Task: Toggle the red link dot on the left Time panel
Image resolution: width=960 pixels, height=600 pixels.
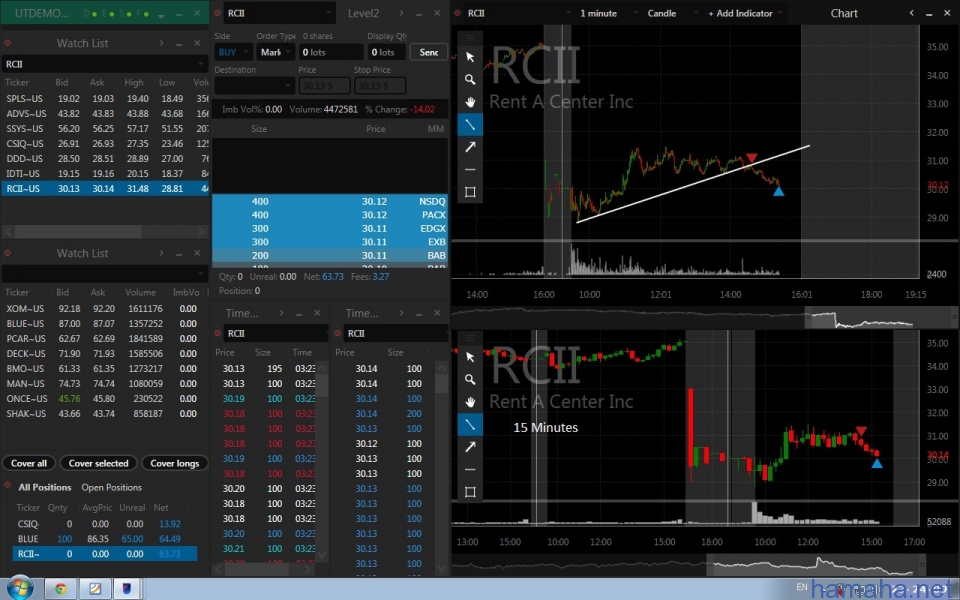Action: coord(217,333)
